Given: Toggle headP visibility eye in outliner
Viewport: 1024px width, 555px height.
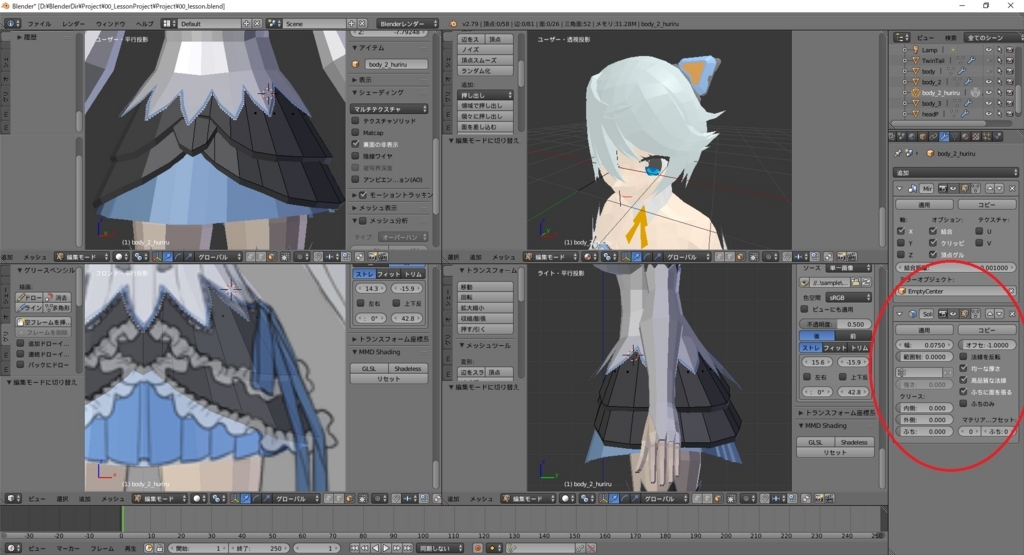Looking at the screenshot, I should tap(989, 114).
